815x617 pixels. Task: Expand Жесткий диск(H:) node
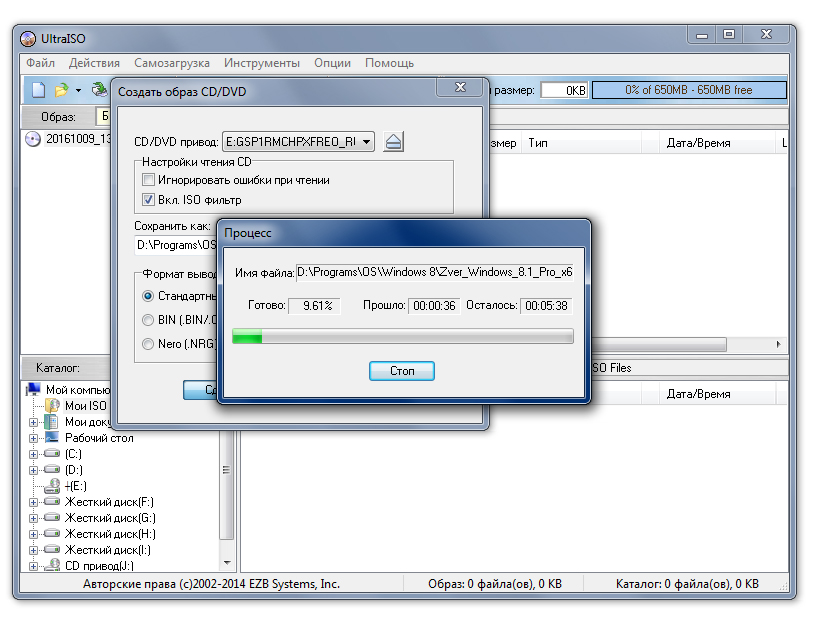33,534
